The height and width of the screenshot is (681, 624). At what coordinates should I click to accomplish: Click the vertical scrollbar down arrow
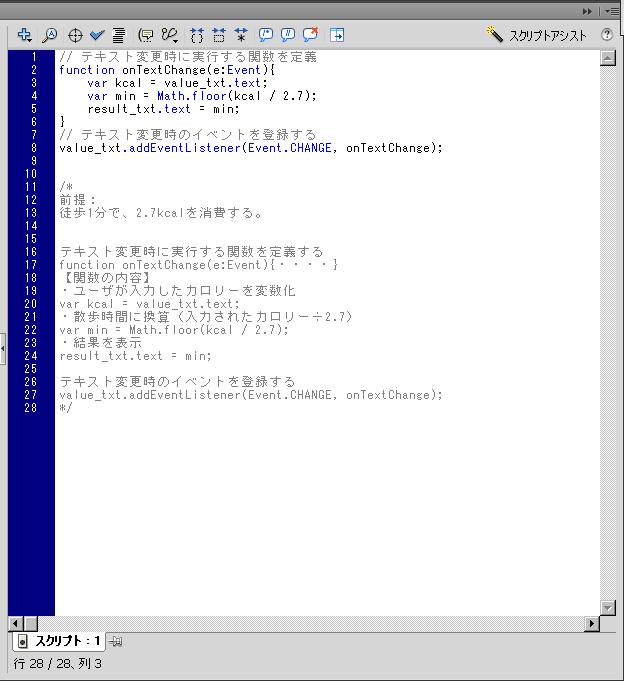(607, 608)
